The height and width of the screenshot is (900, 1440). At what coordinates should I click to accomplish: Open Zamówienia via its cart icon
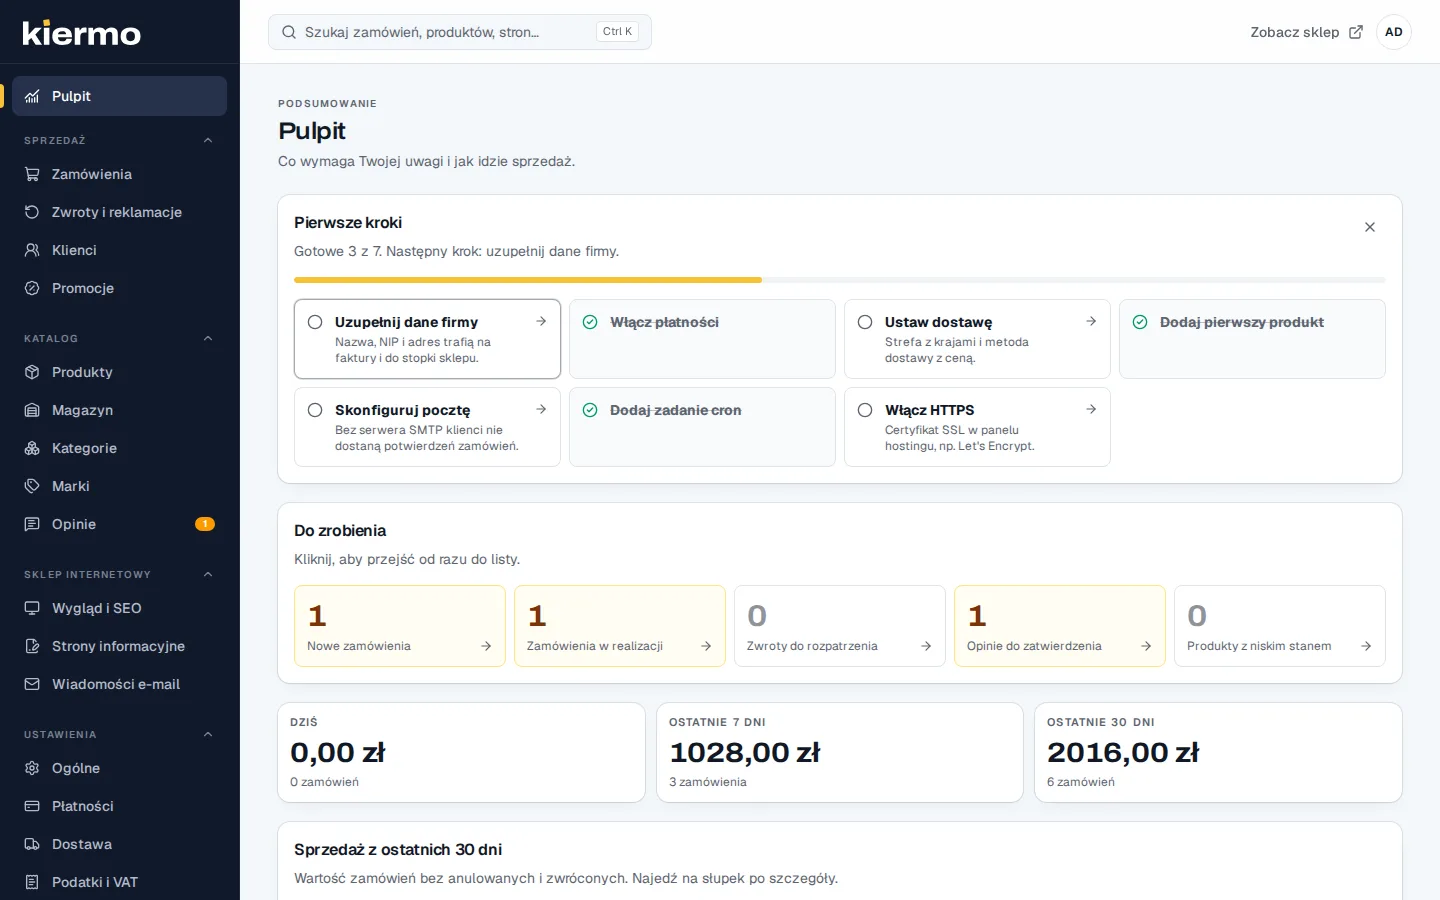[x=32, y=174]
